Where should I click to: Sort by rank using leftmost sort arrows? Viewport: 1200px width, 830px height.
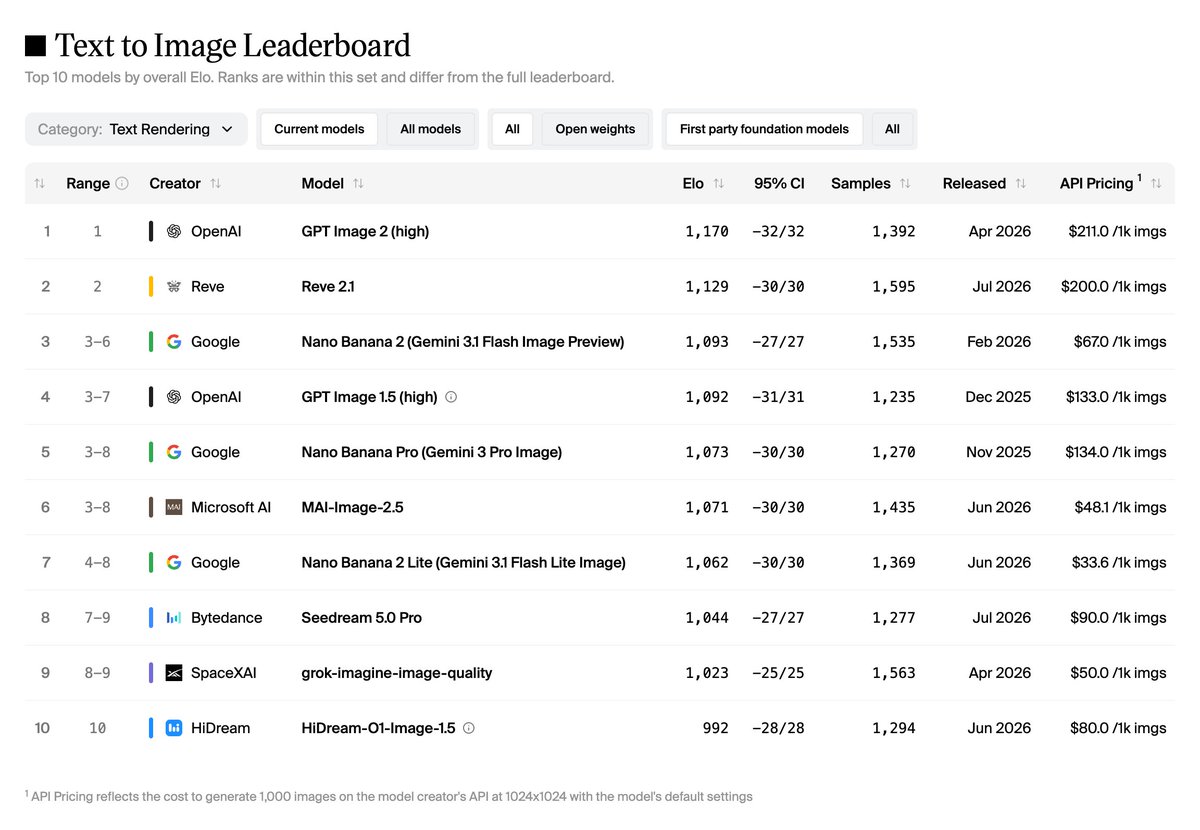point(39,184)
